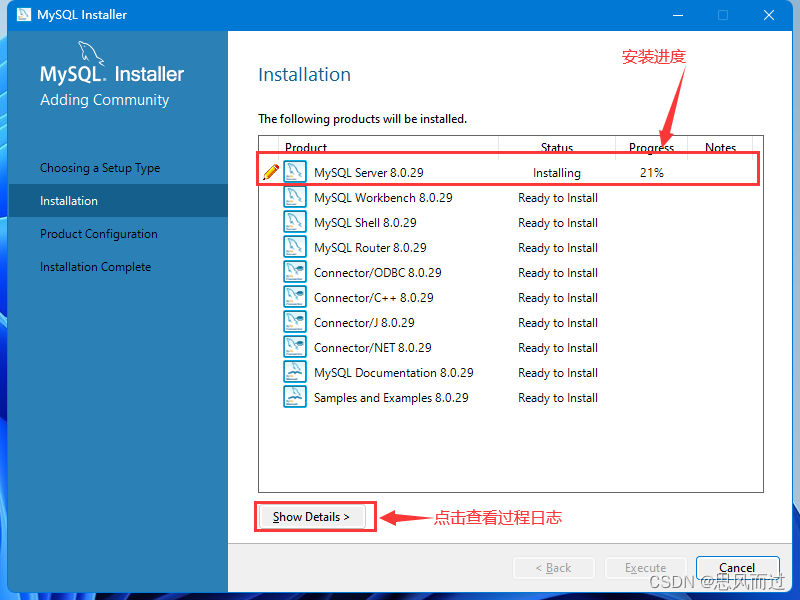The image size is (800, 600).
Task: Click the MySQL Shell 8.0.29 product icon
Action: [x=295, y=222]
